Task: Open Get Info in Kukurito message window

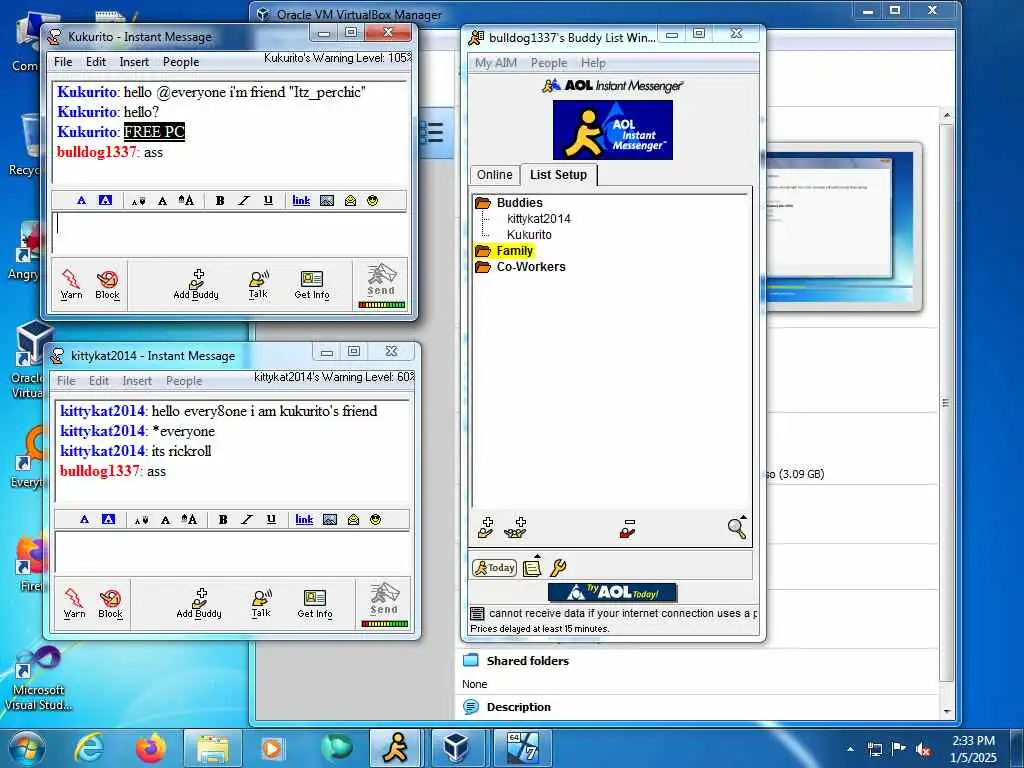Action: point(312,284)
